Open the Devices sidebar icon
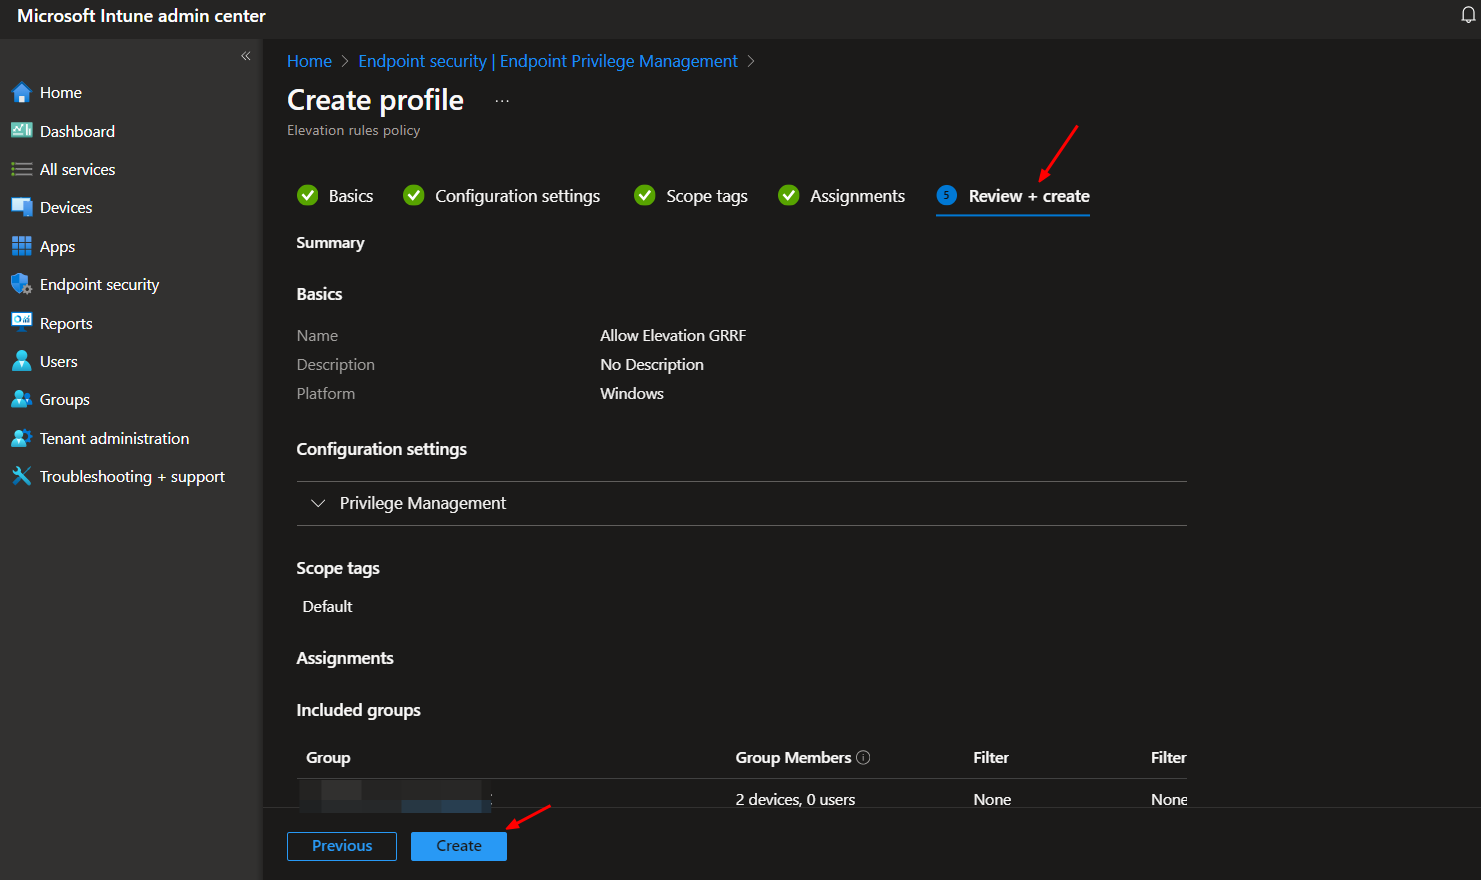 click(x=21, y=207)
